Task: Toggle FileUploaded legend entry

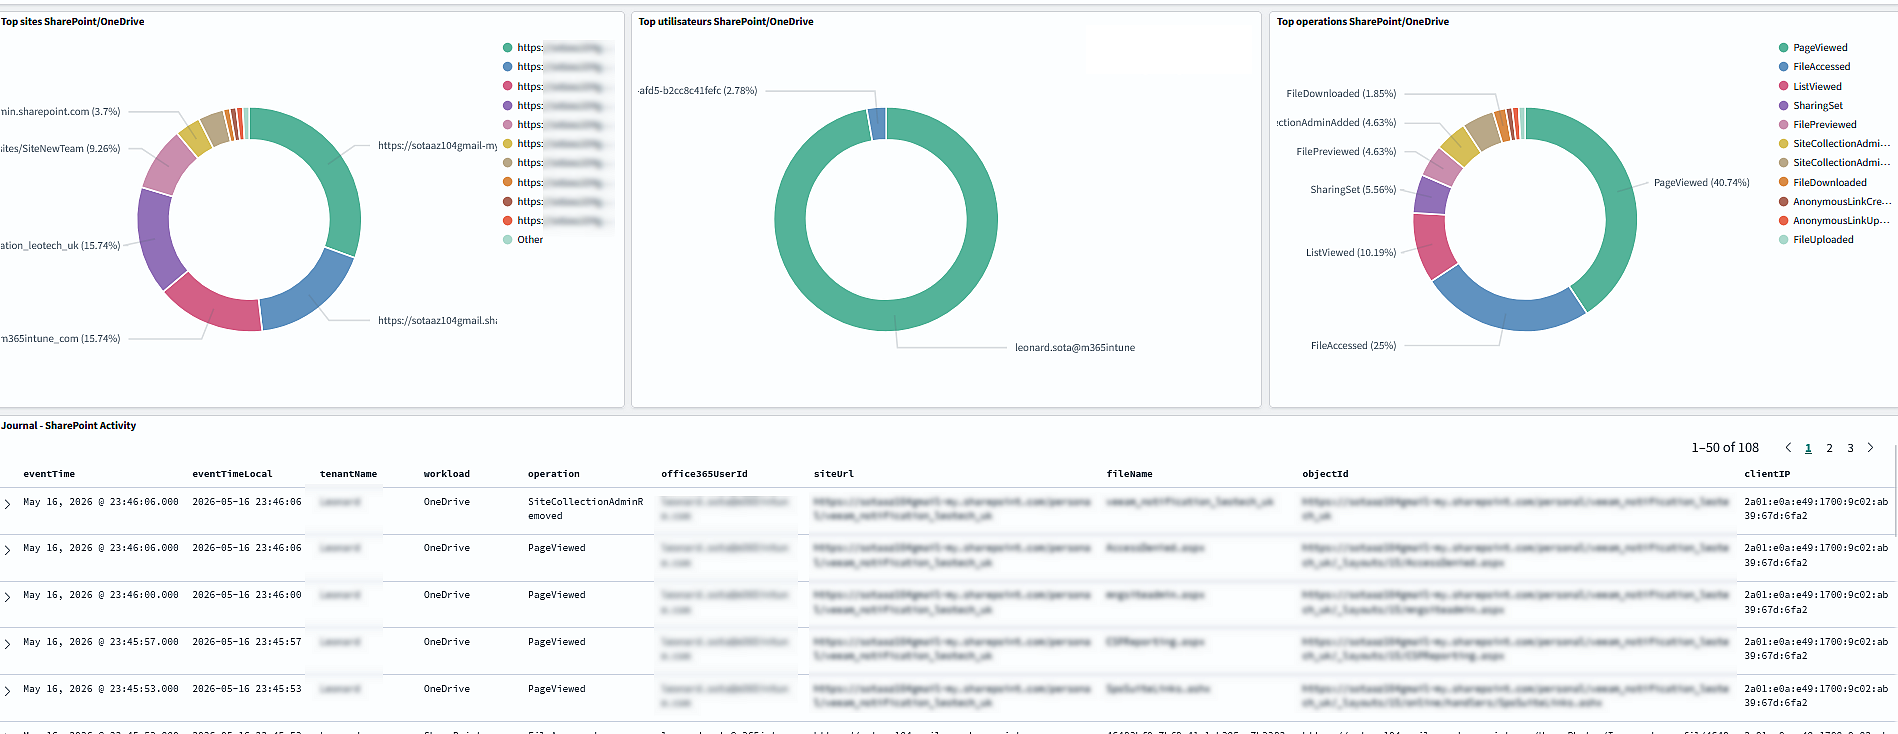Action: [1816, 240]
